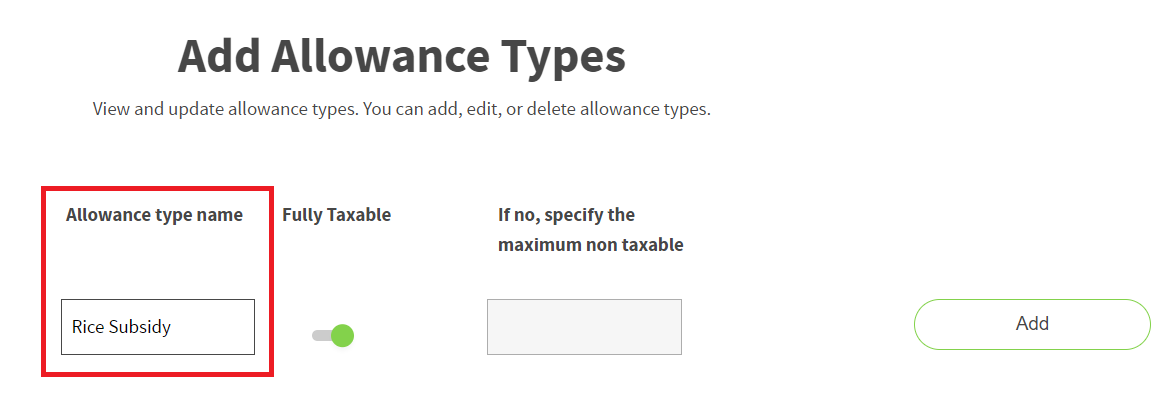
Task: Click the 'Add Allowance Types' page heading
Action: (x=401, y=57)
